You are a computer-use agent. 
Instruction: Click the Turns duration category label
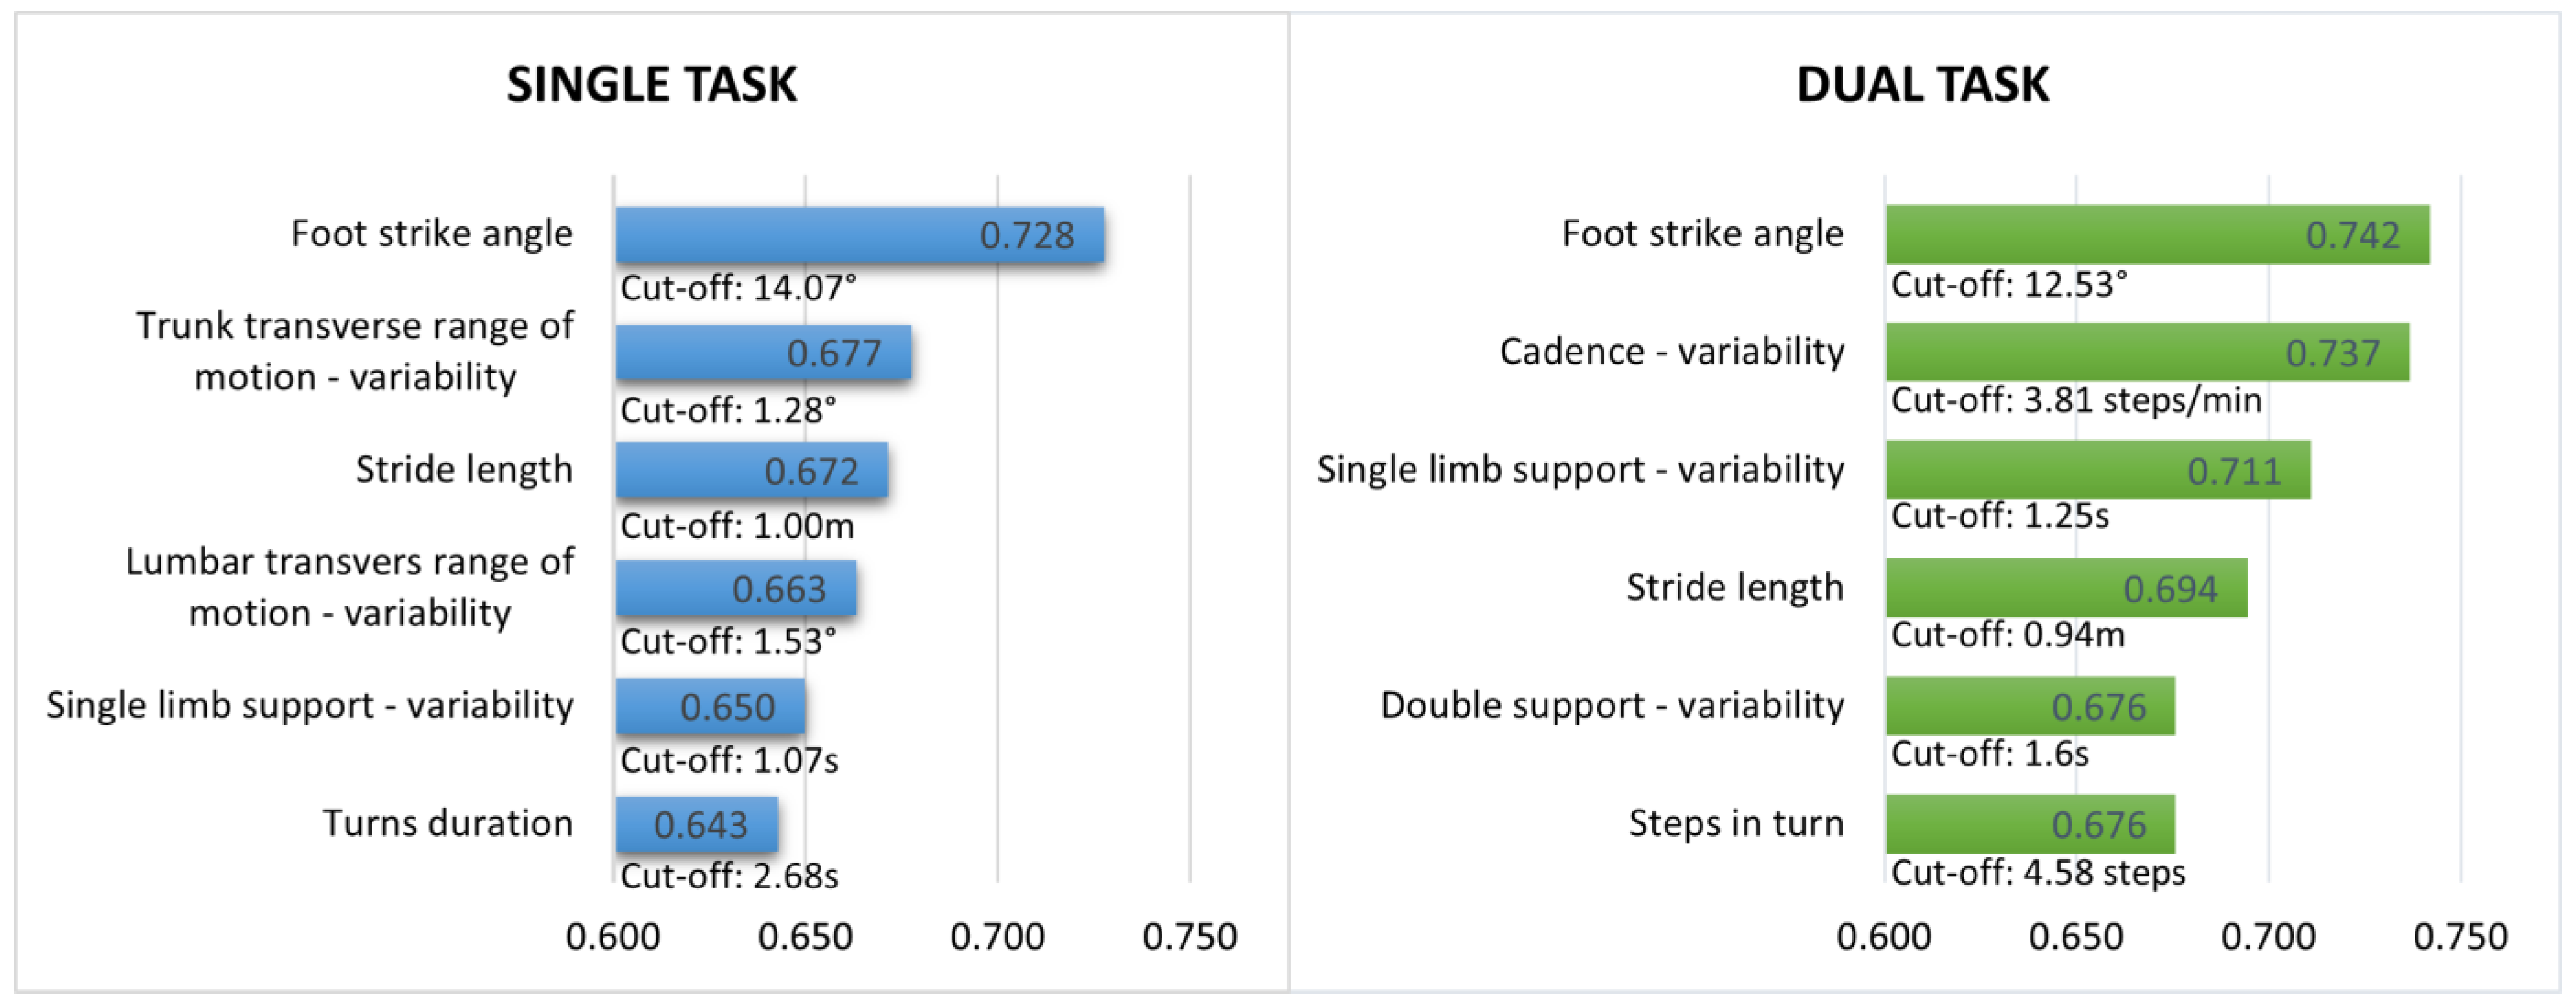(x=447, y=823)
